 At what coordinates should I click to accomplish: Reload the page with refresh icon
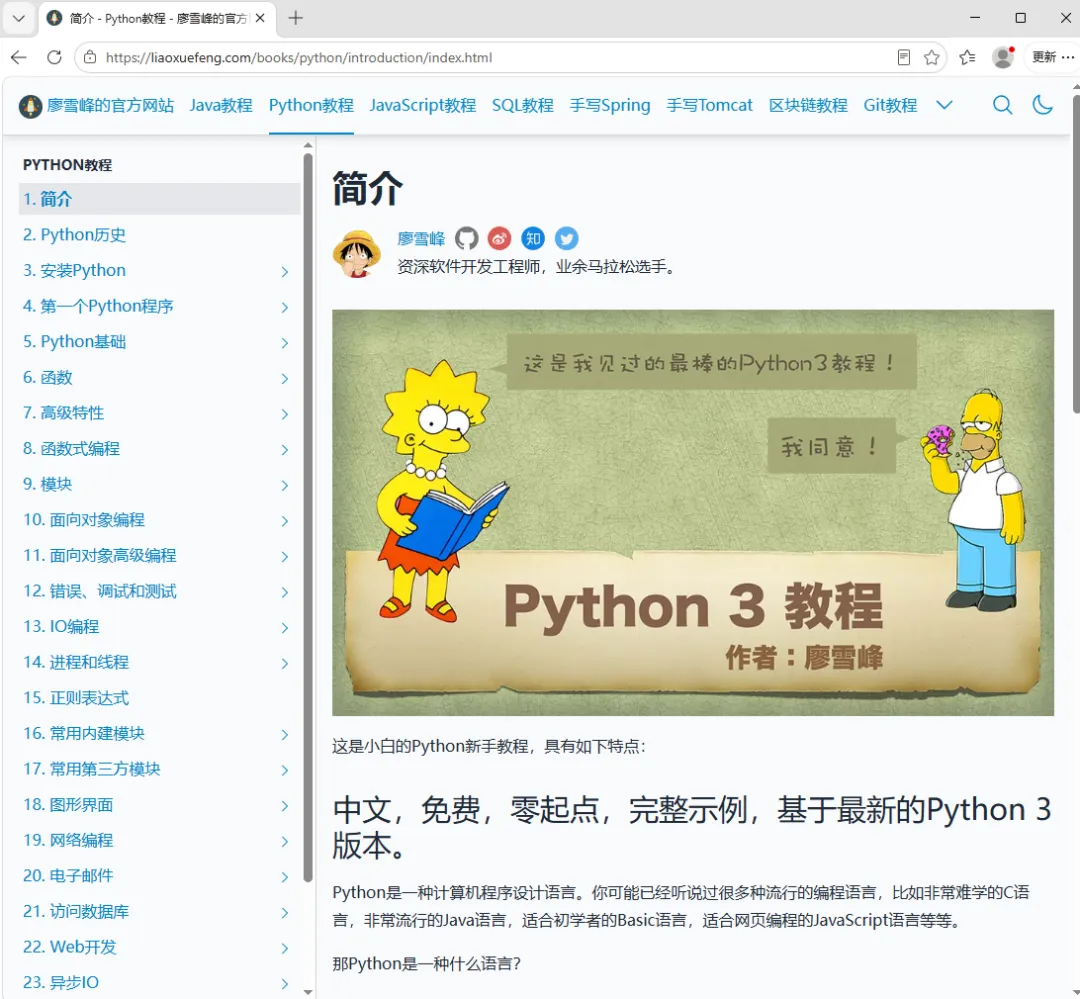click(x=54, y=57)
